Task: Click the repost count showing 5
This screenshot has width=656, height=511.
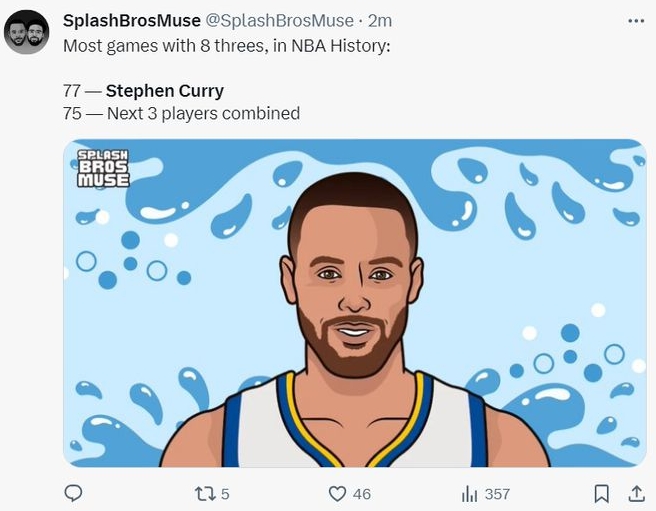Action: point(225,493)
